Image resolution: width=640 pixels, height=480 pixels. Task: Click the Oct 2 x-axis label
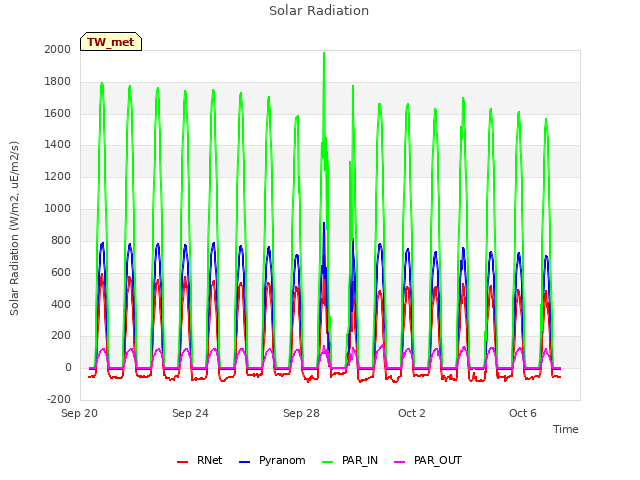point(412,413)
